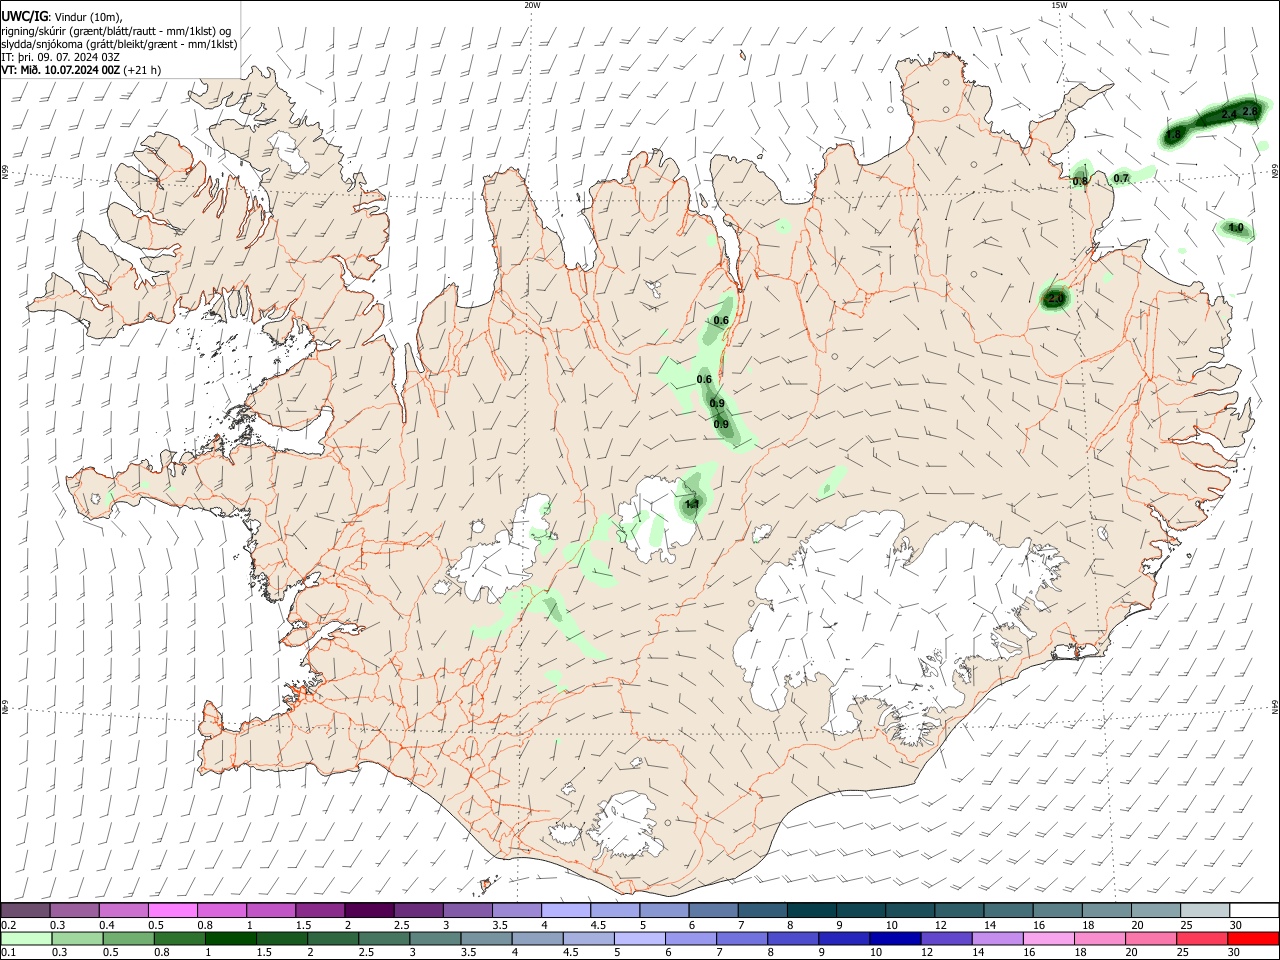Viewport: 1280px width, 960px height.
Task: Click the 20W longitude label
Action: coord(532,5)
